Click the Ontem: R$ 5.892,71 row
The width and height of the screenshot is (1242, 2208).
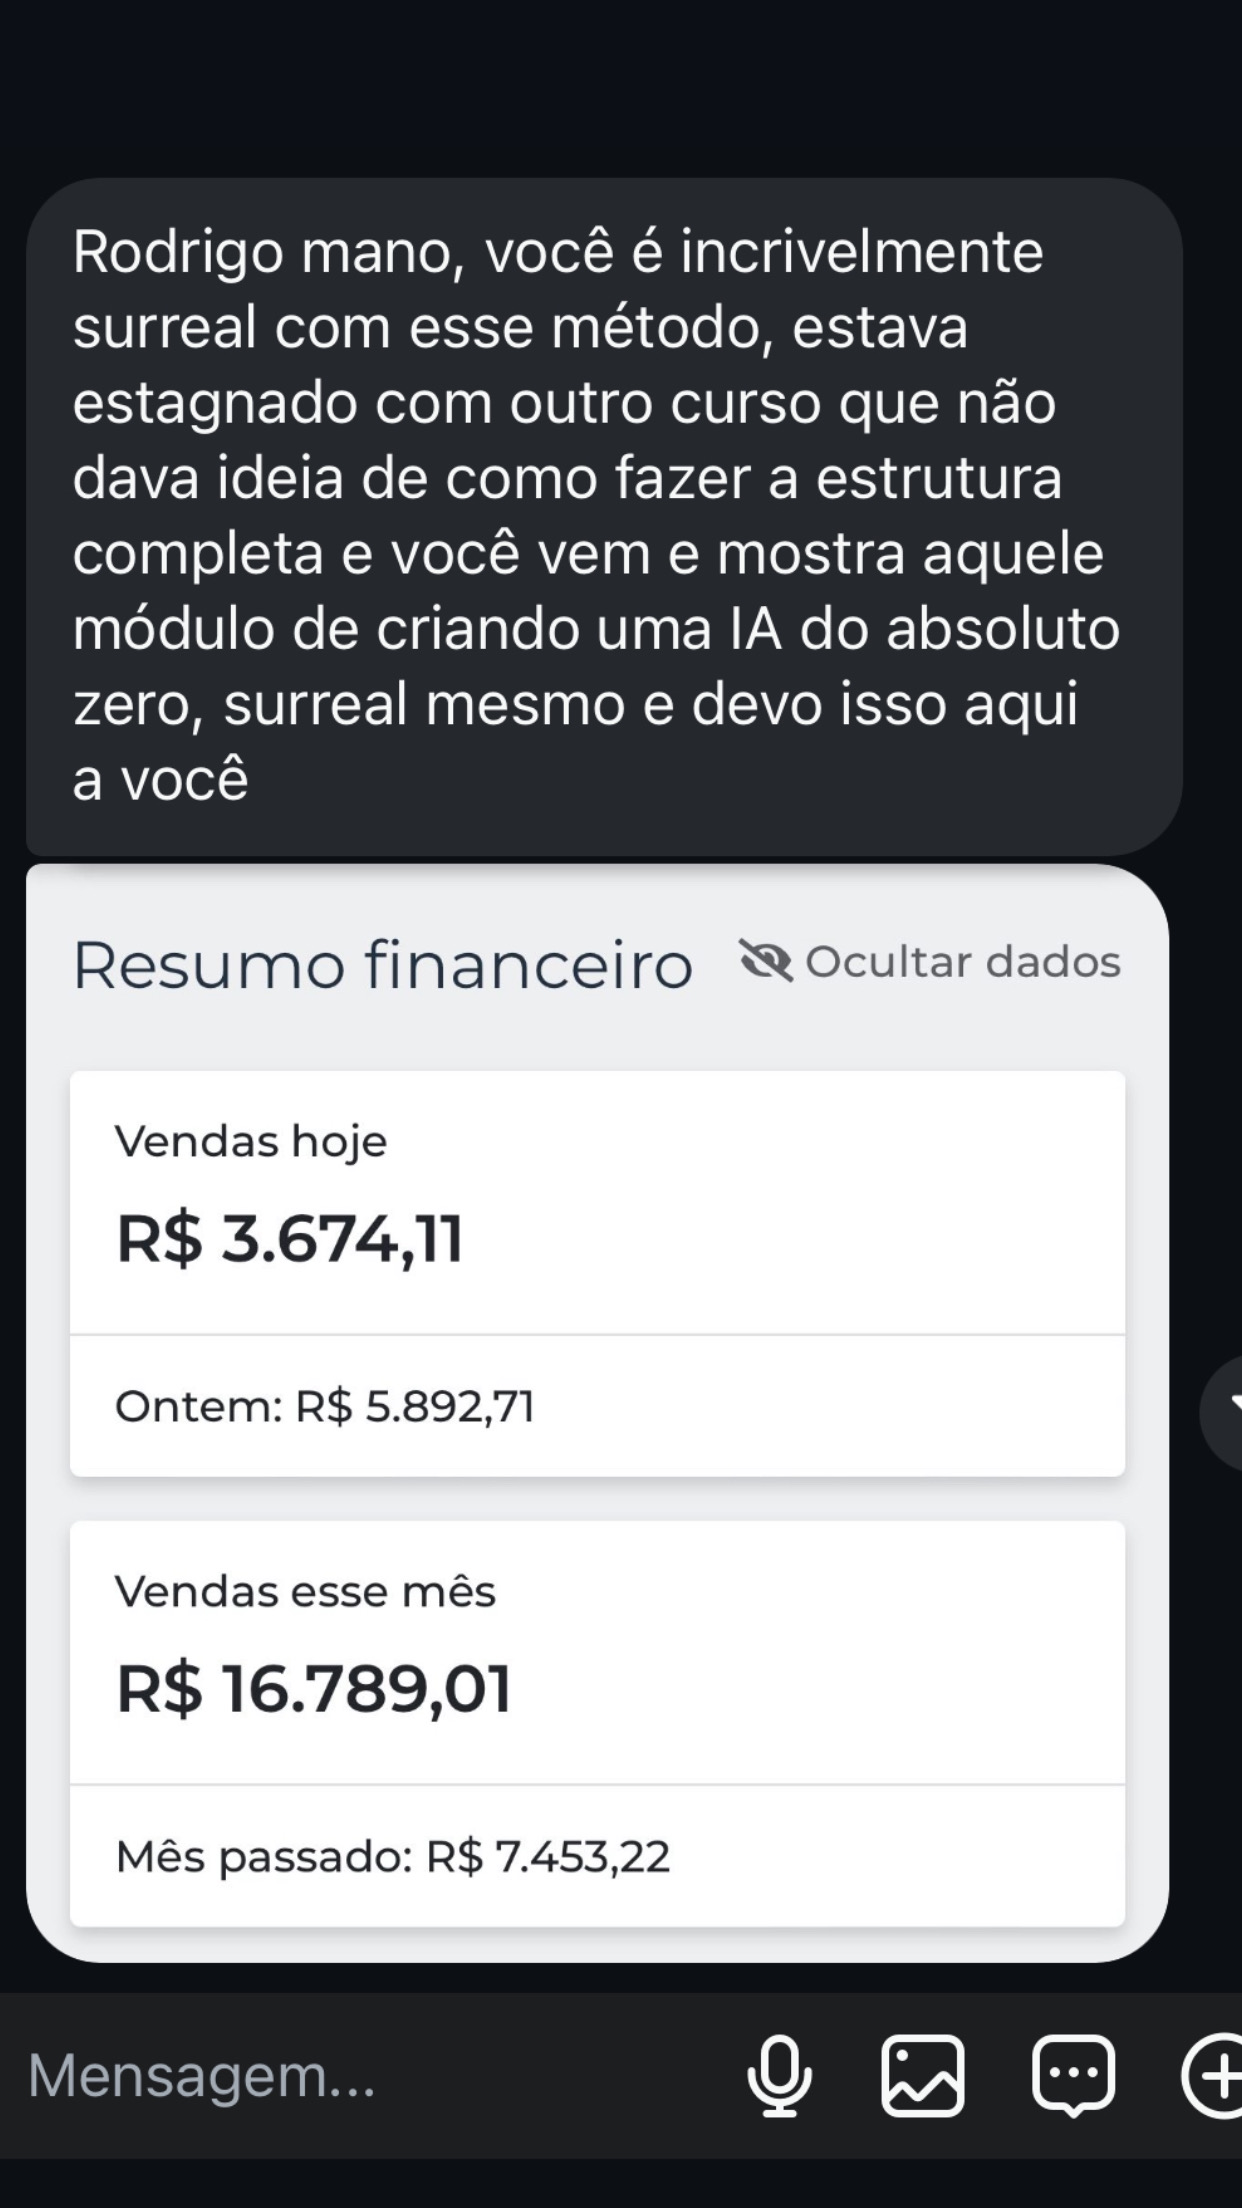[x=597, y=1406]
